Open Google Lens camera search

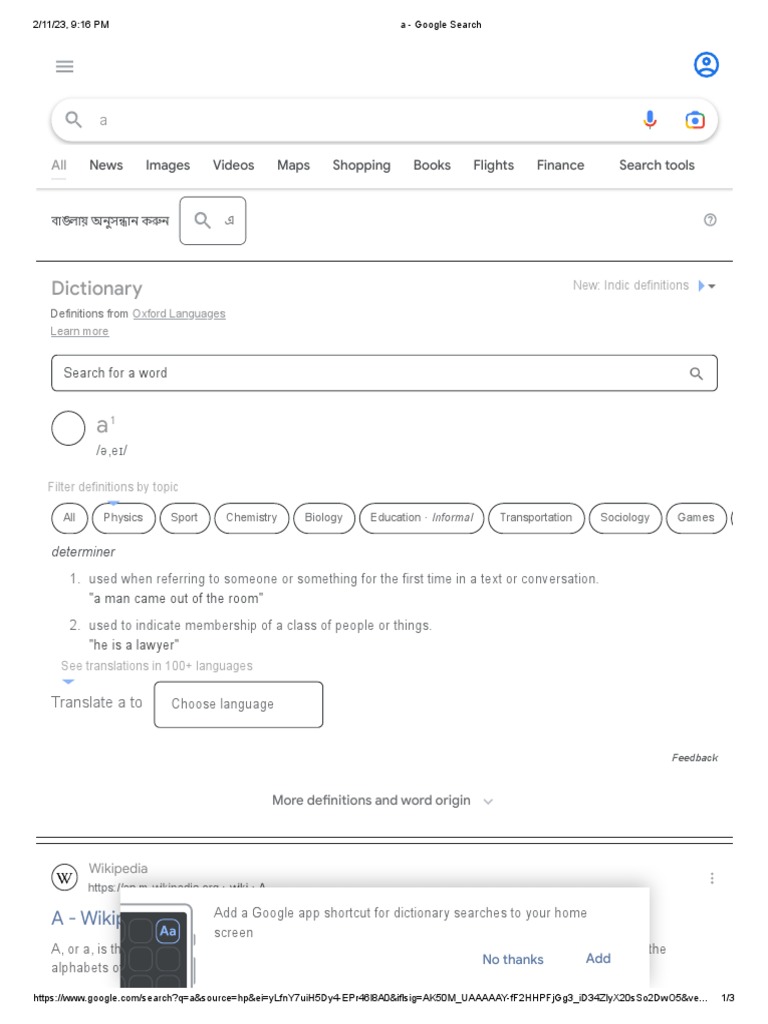[x=695, y=120]
